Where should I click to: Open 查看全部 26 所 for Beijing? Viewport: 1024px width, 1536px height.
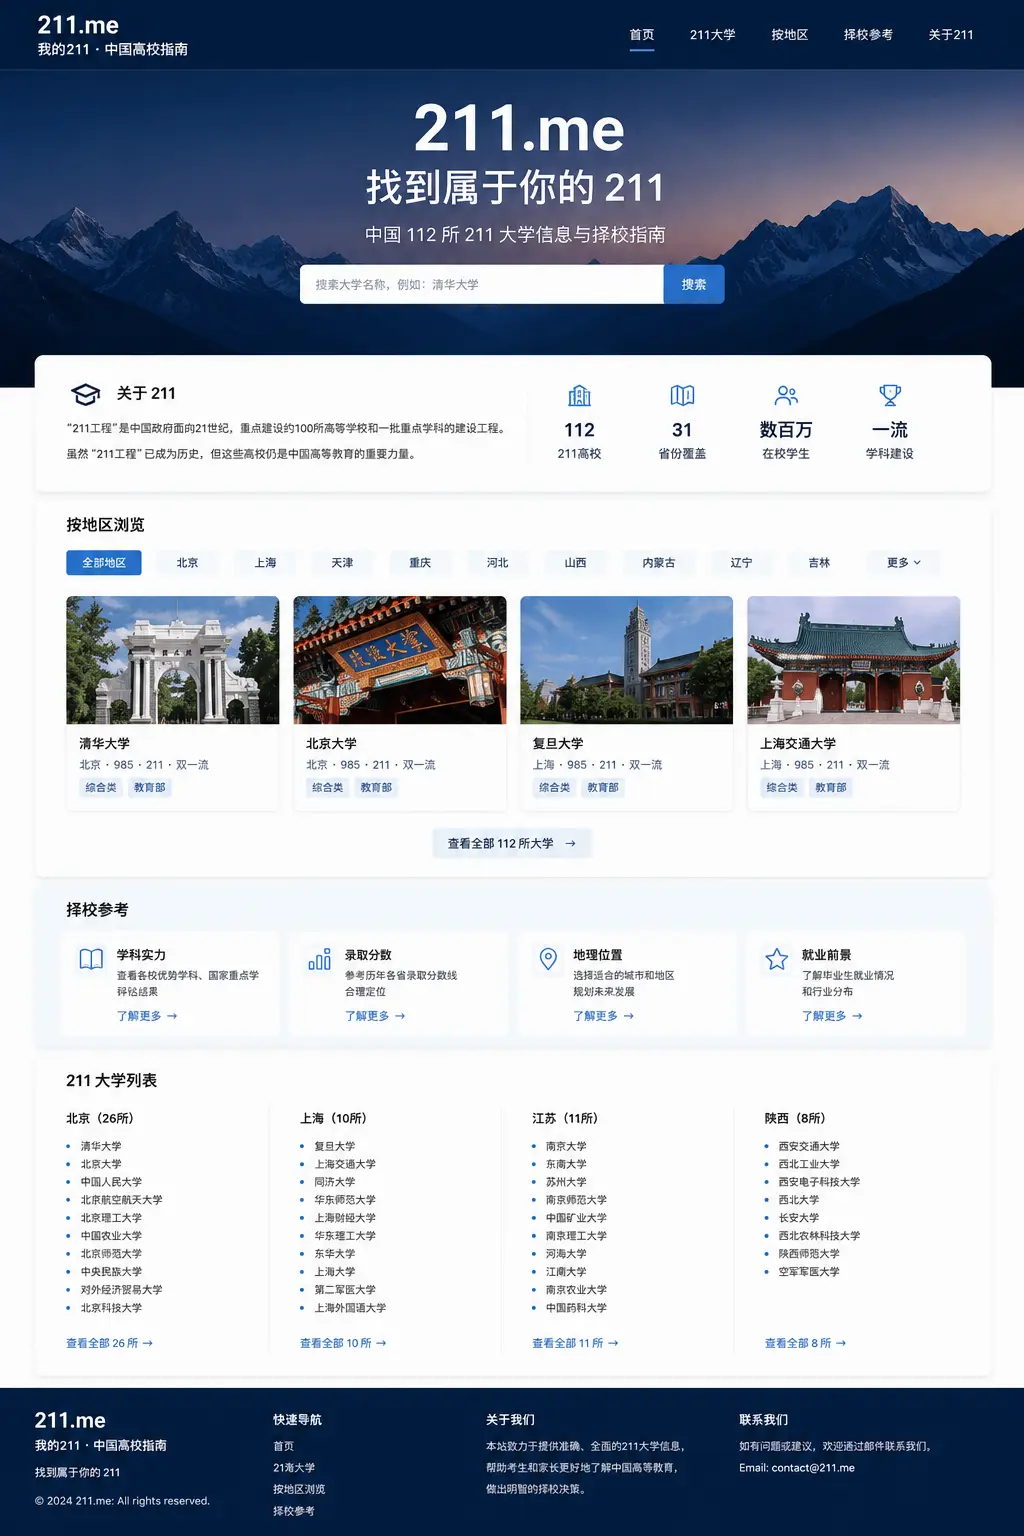click(110, 1343)
